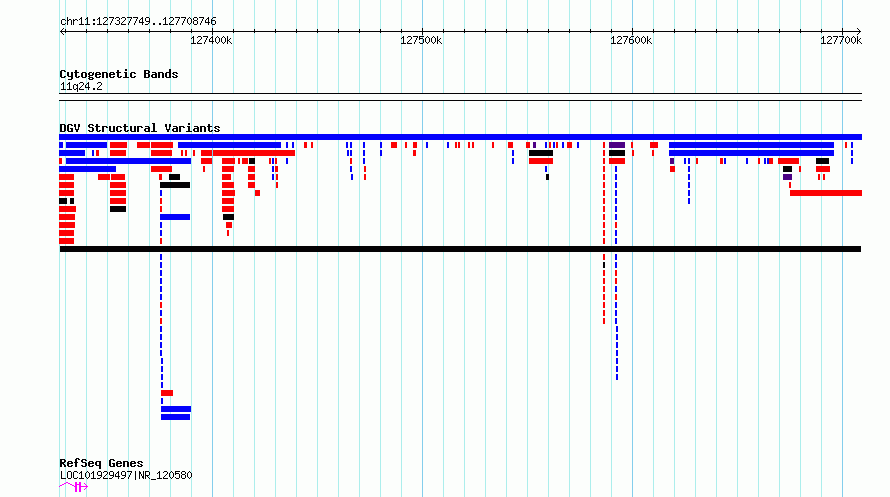
Task: Click the left arrowhead of the ruler
Action: pos(63,31)
